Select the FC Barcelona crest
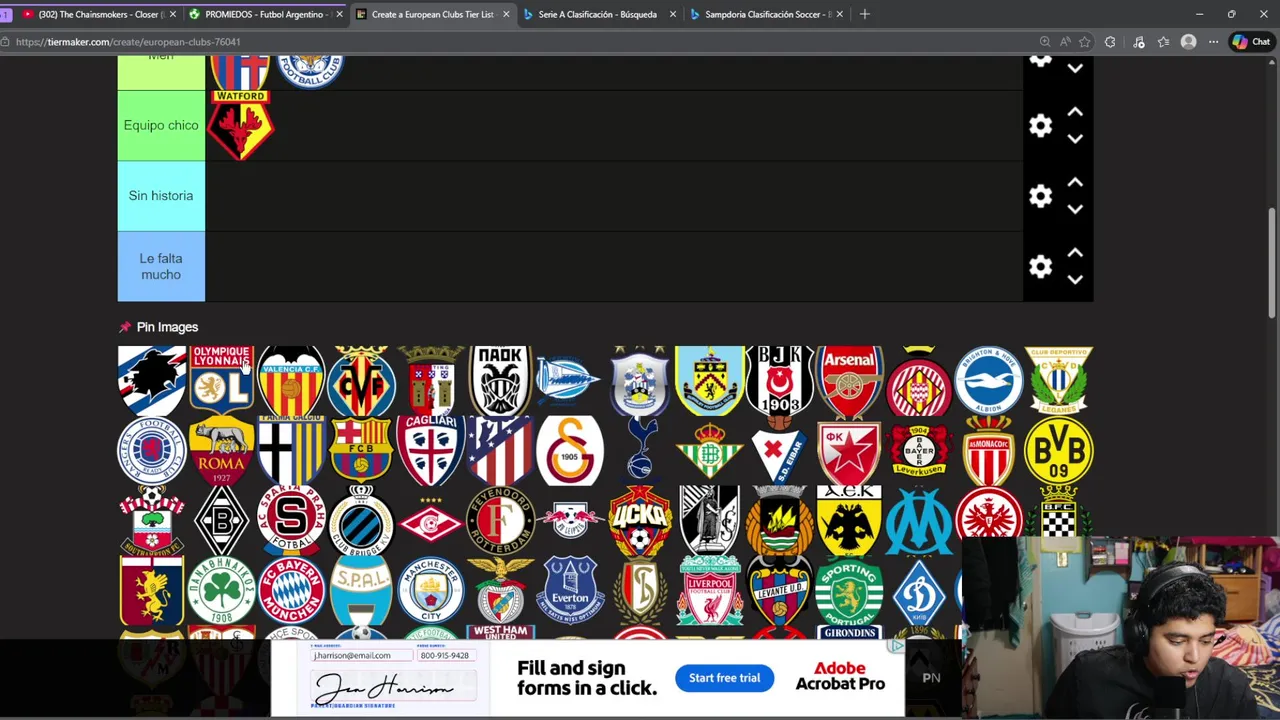 click(x=361, y=451)
